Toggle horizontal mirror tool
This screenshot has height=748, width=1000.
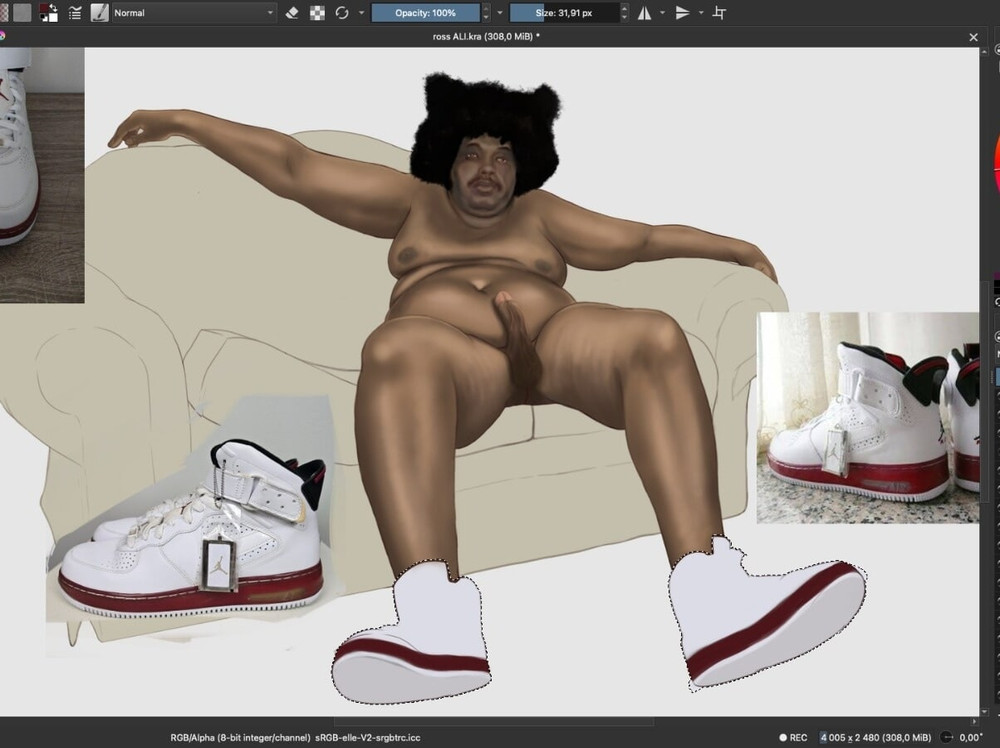[645, 13]
